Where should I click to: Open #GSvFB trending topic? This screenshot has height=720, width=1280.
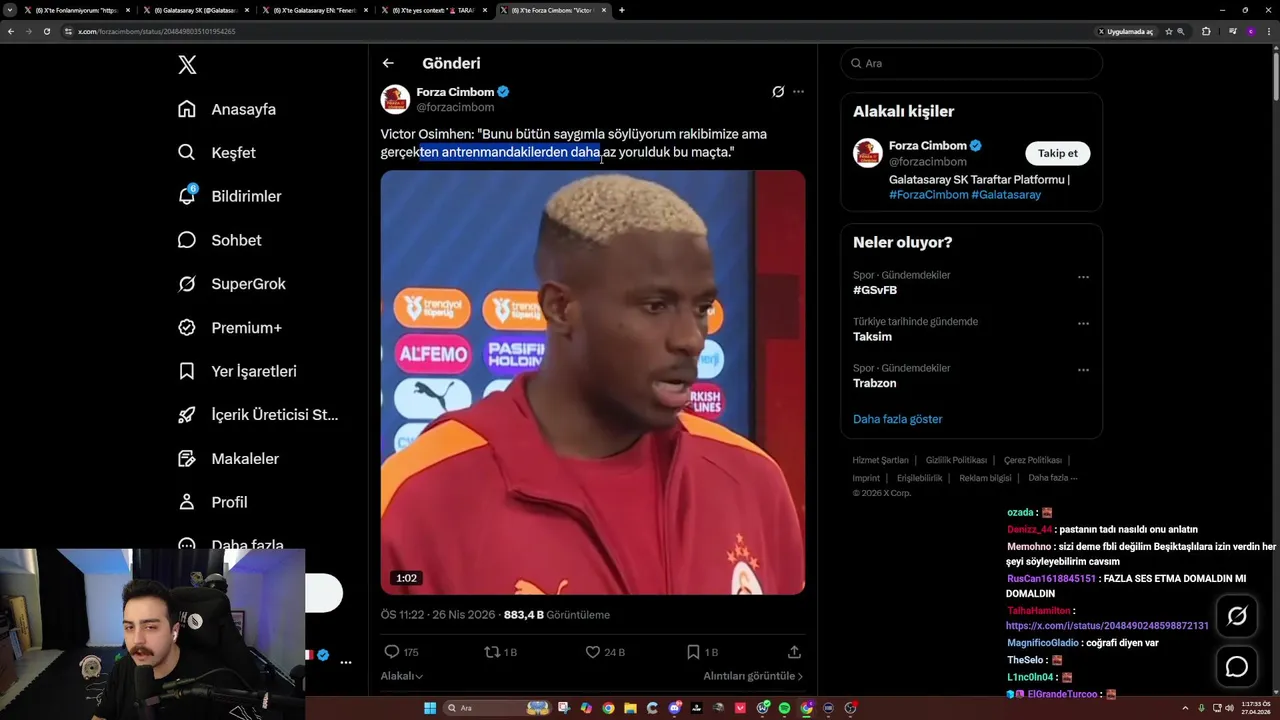[875, 290]
